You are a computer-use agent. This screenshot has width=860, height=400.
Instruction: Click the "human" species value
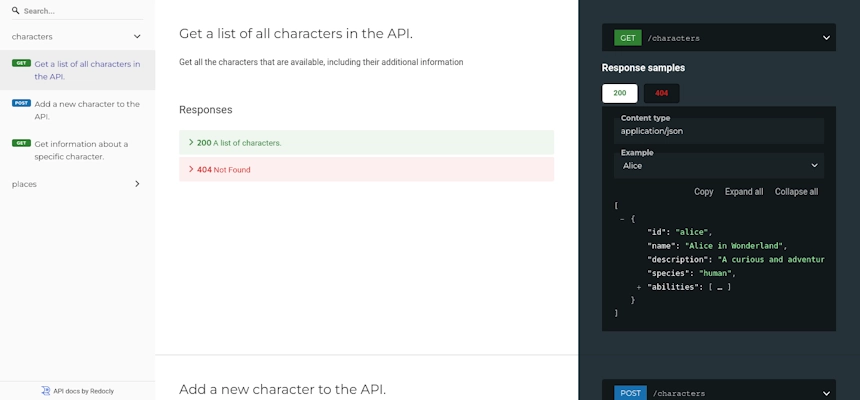point(715,273)
